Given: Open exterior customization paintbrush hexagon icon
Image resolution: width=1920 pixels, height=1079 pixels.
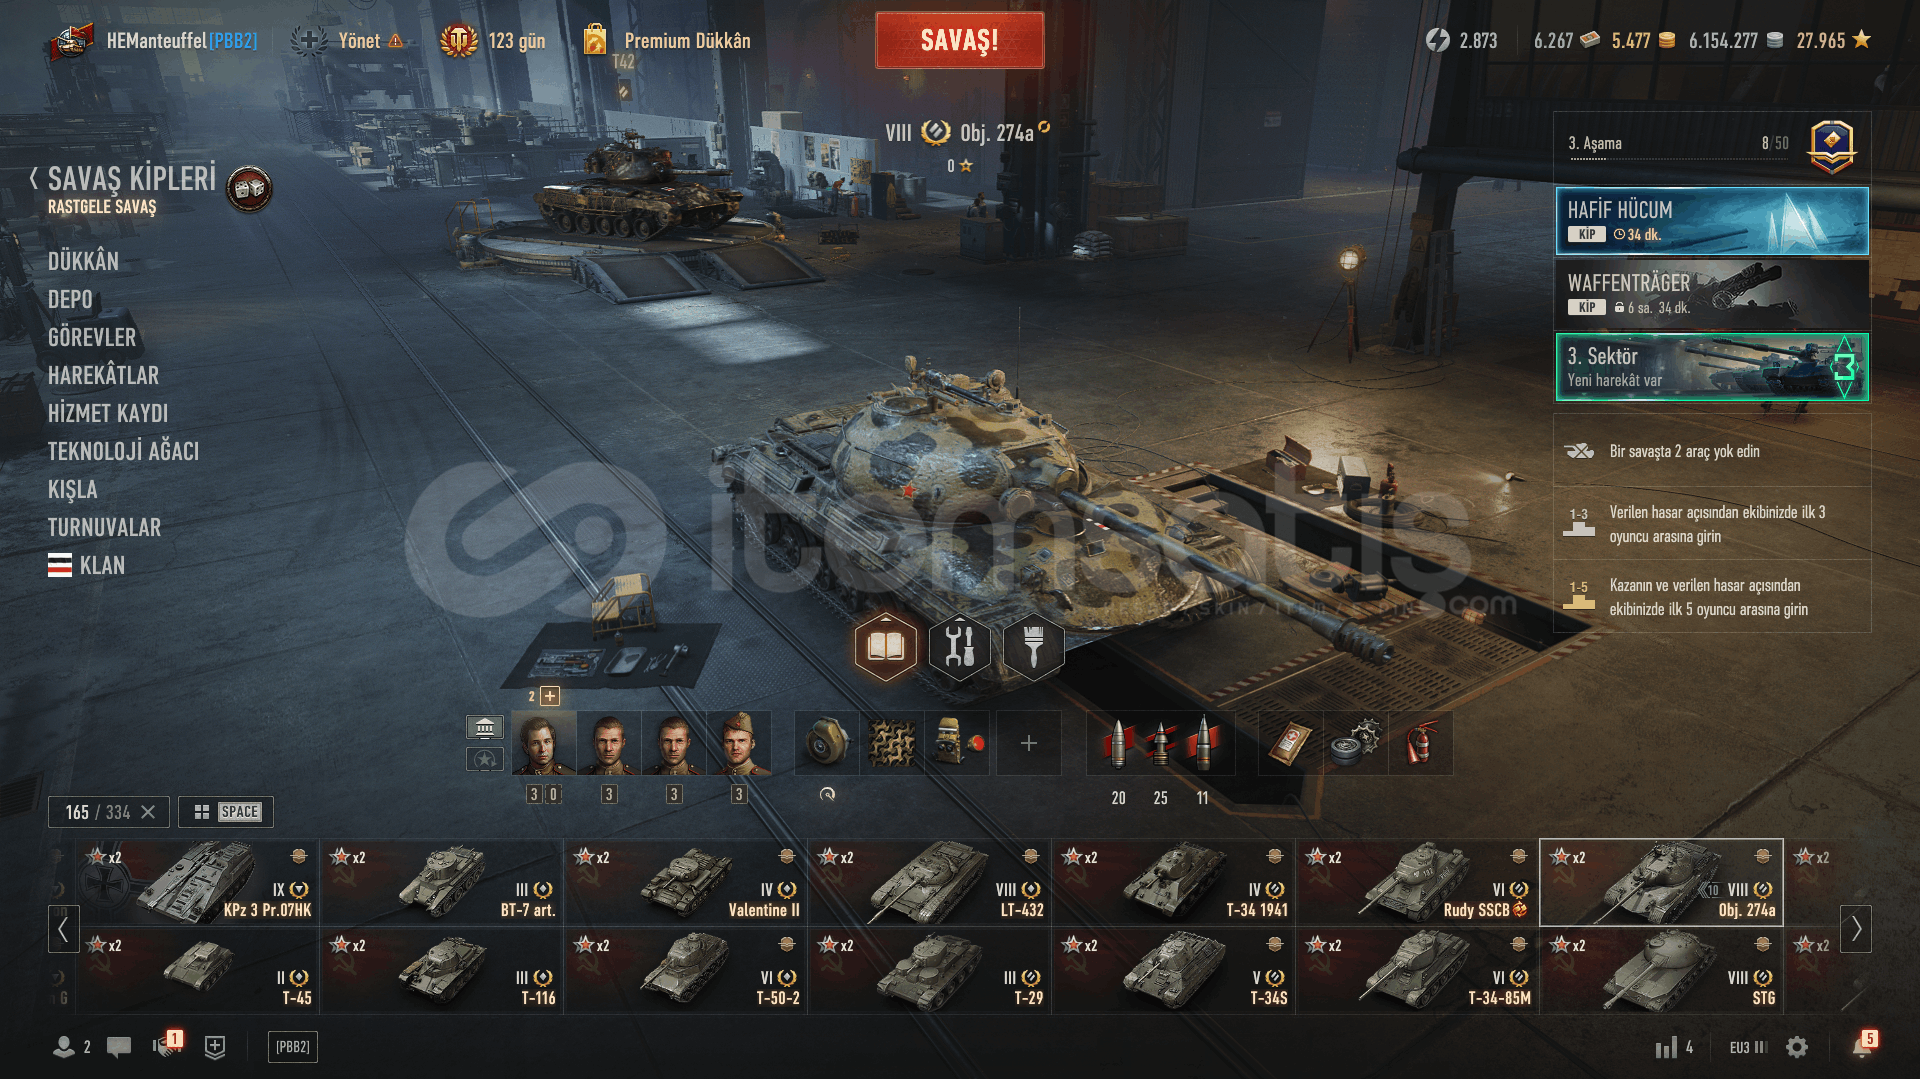Looking at the screenshot, I should [x=1033, y=647].
